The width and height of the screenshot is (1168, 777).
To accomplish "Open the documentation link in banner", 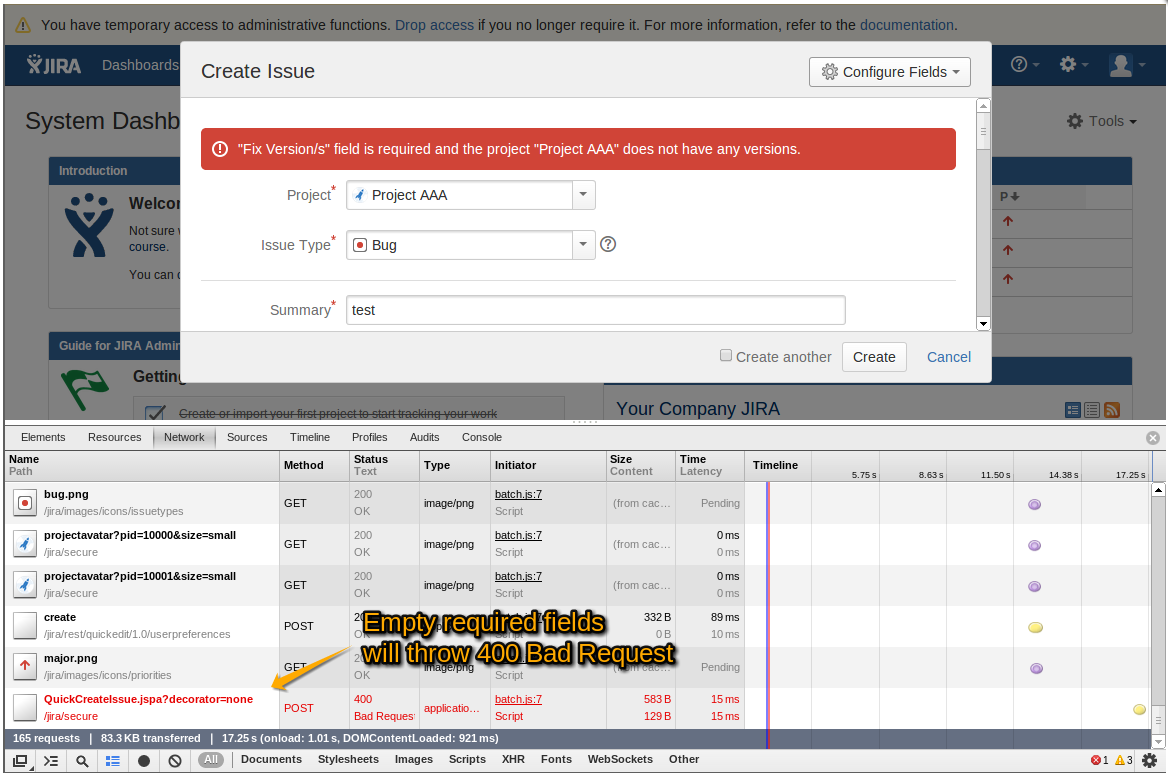I will pyautogui.click(x=907, y=25).
